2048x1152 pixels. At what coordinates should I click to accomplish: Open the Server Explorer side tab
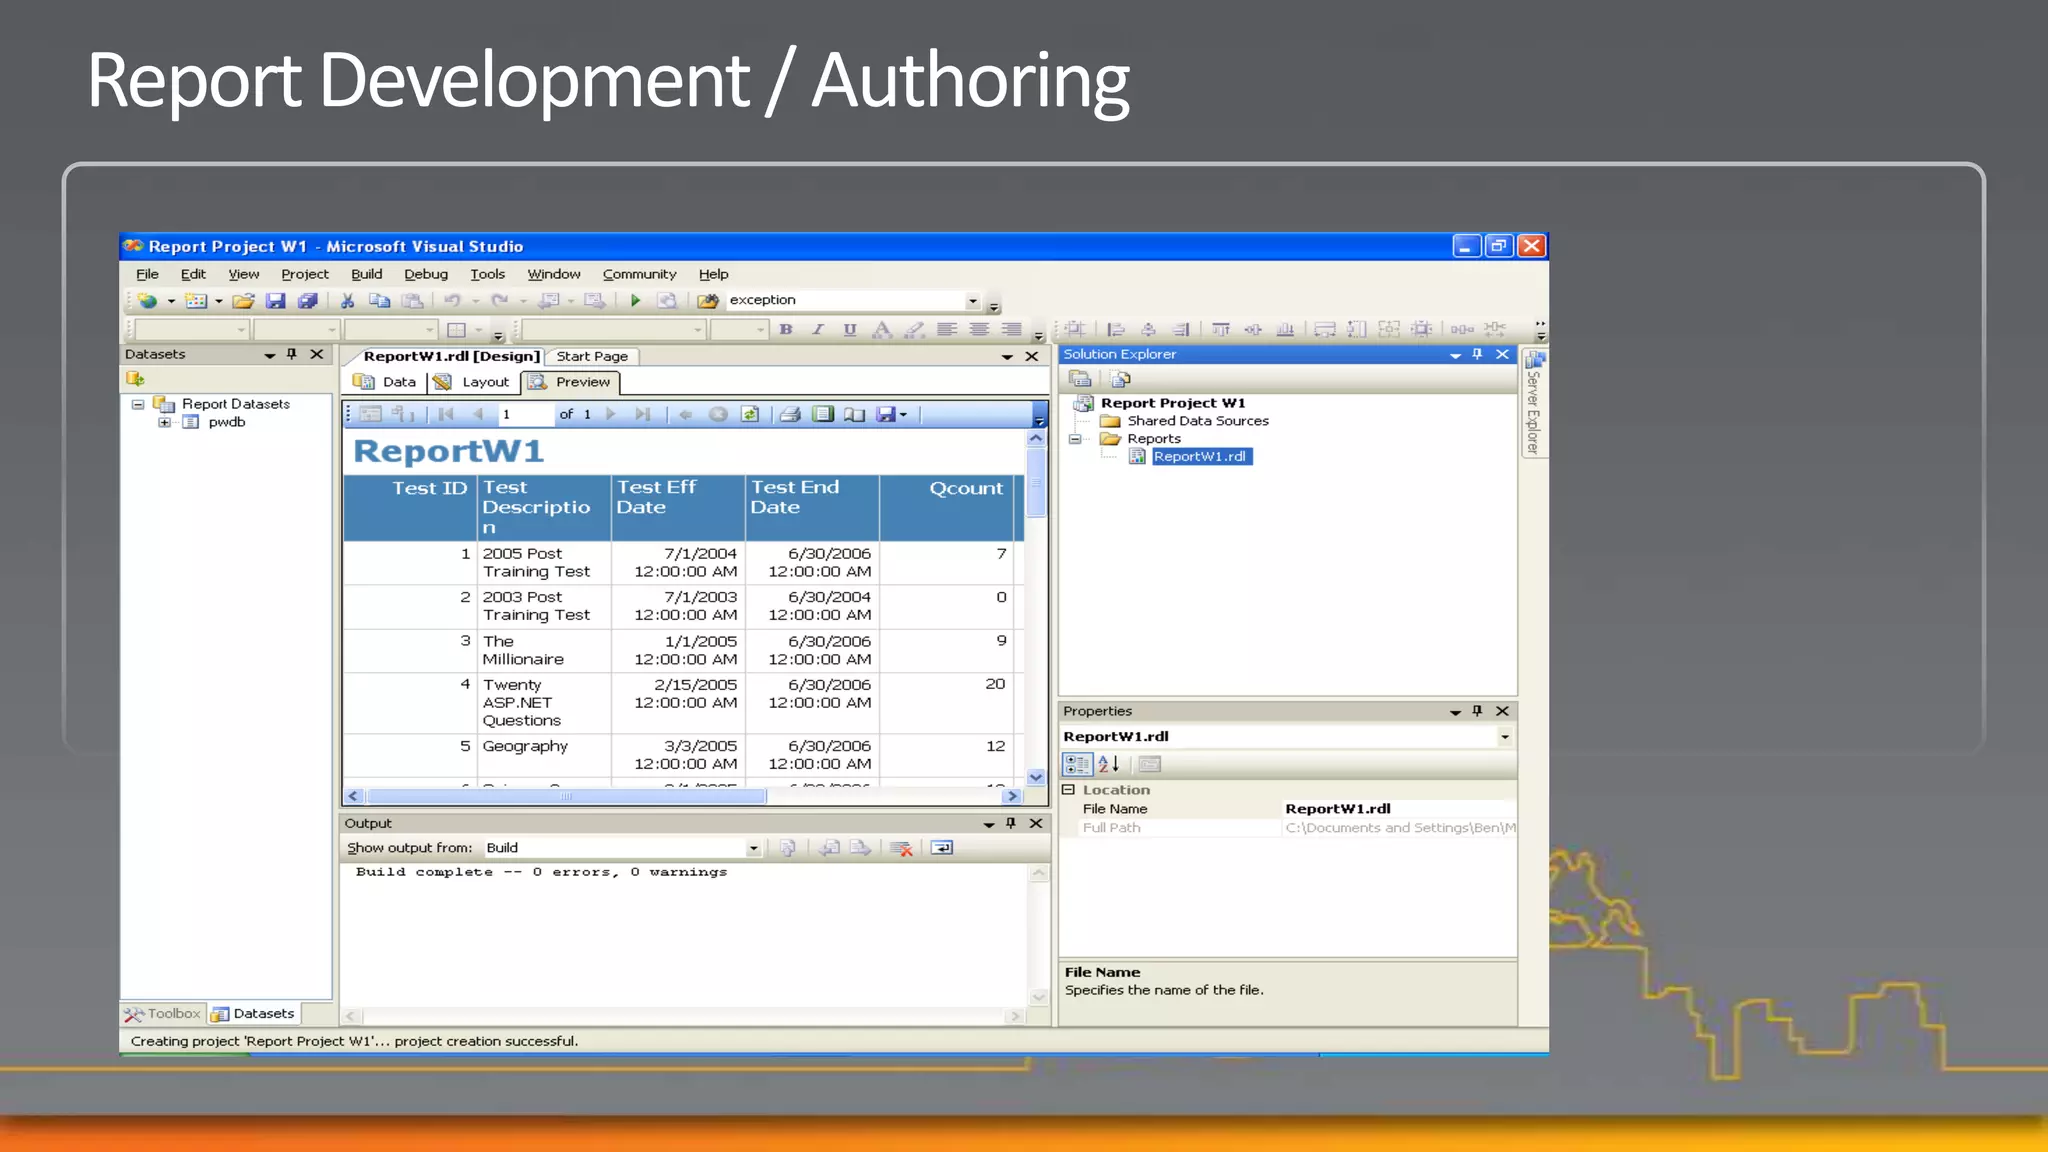[1534, 404]
